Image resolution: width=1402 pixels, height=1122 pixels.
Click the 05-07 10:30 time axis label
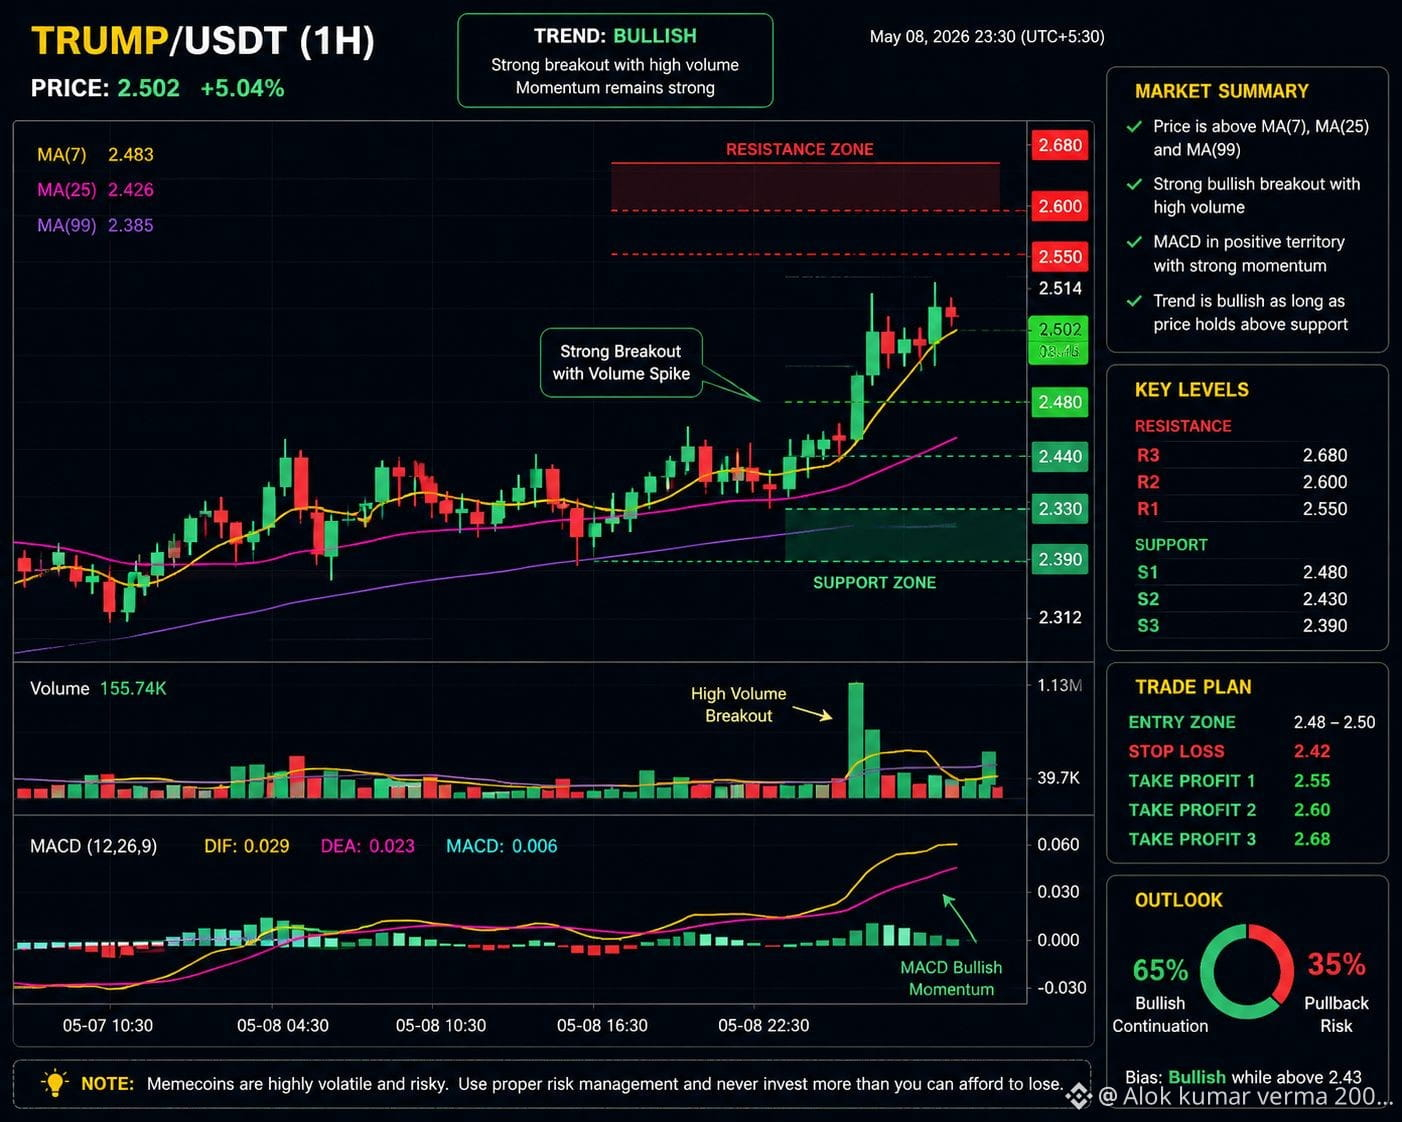(x=108, y=1026)
